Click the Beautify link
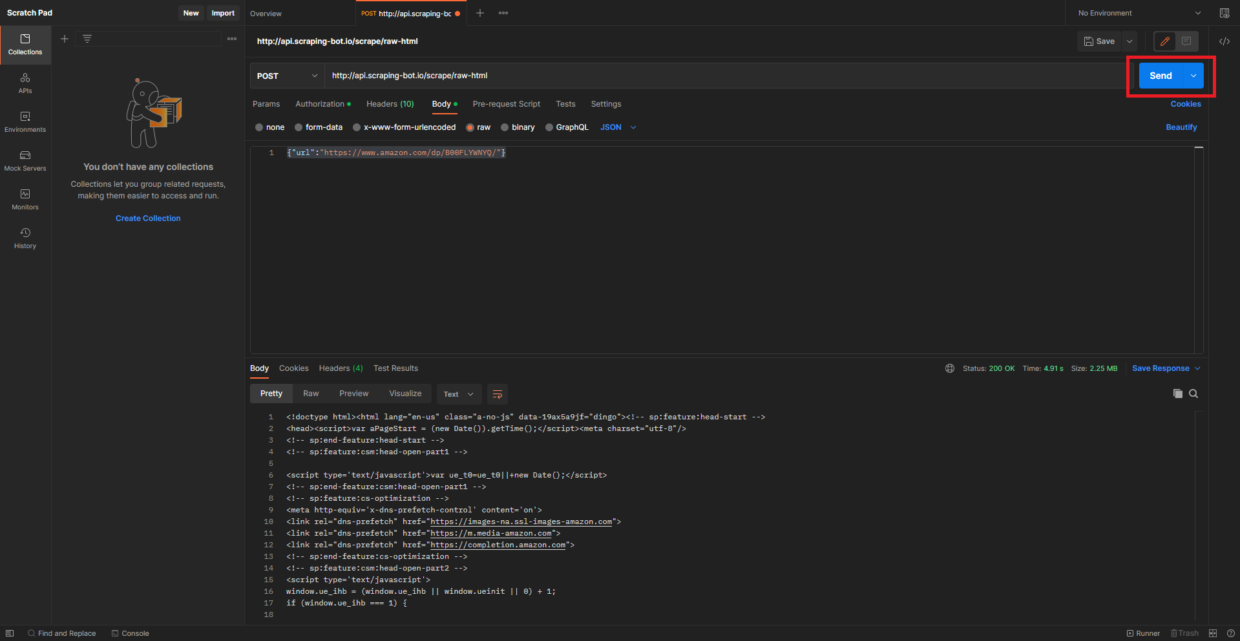The width and height of the screenshot is (1240, 641). click(1181, 128)
